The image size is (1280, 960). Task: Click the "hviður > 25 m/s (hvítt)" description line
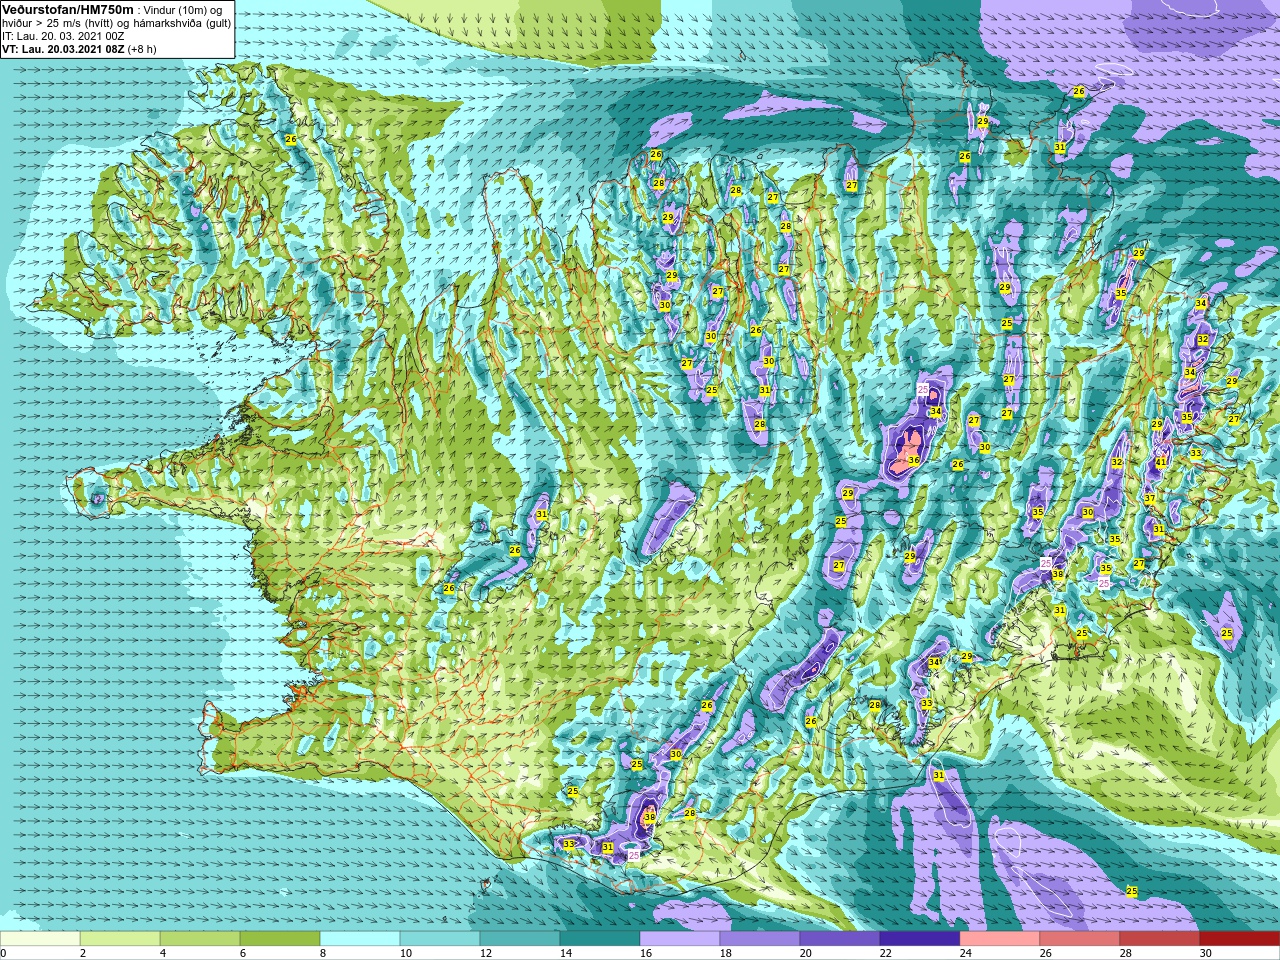pos(117,22)
